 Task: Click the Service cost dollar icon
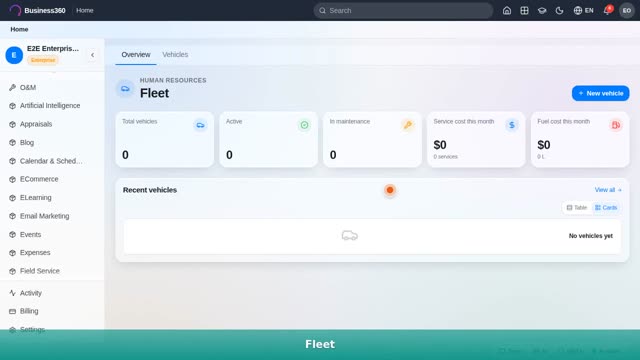tap(512, 125)
